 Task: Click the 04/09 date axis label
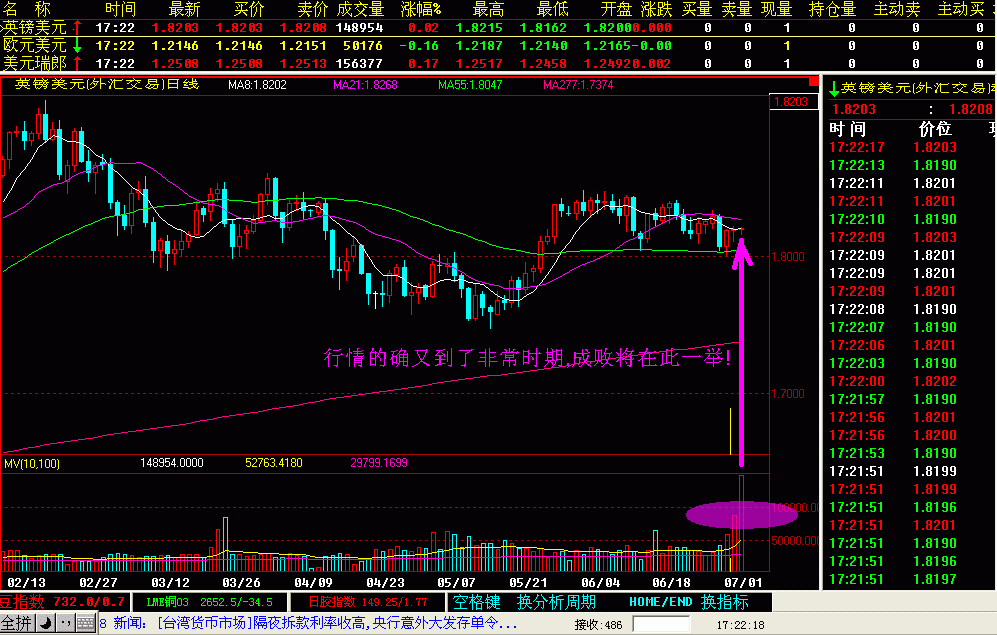[313, 583]
